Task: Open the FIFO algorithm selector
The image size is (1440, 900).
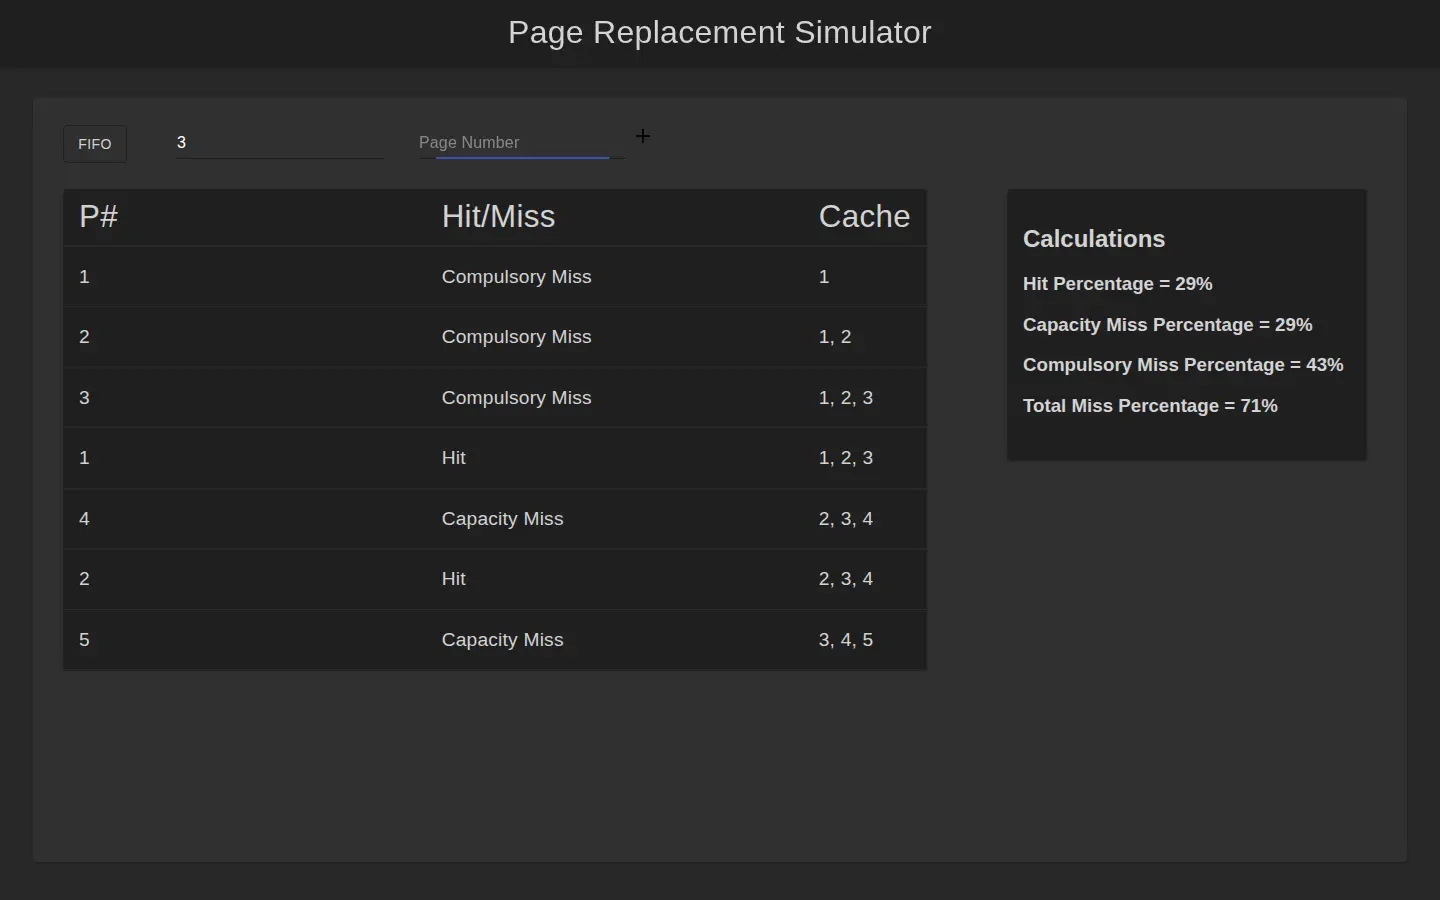Action: pos(95,144)
